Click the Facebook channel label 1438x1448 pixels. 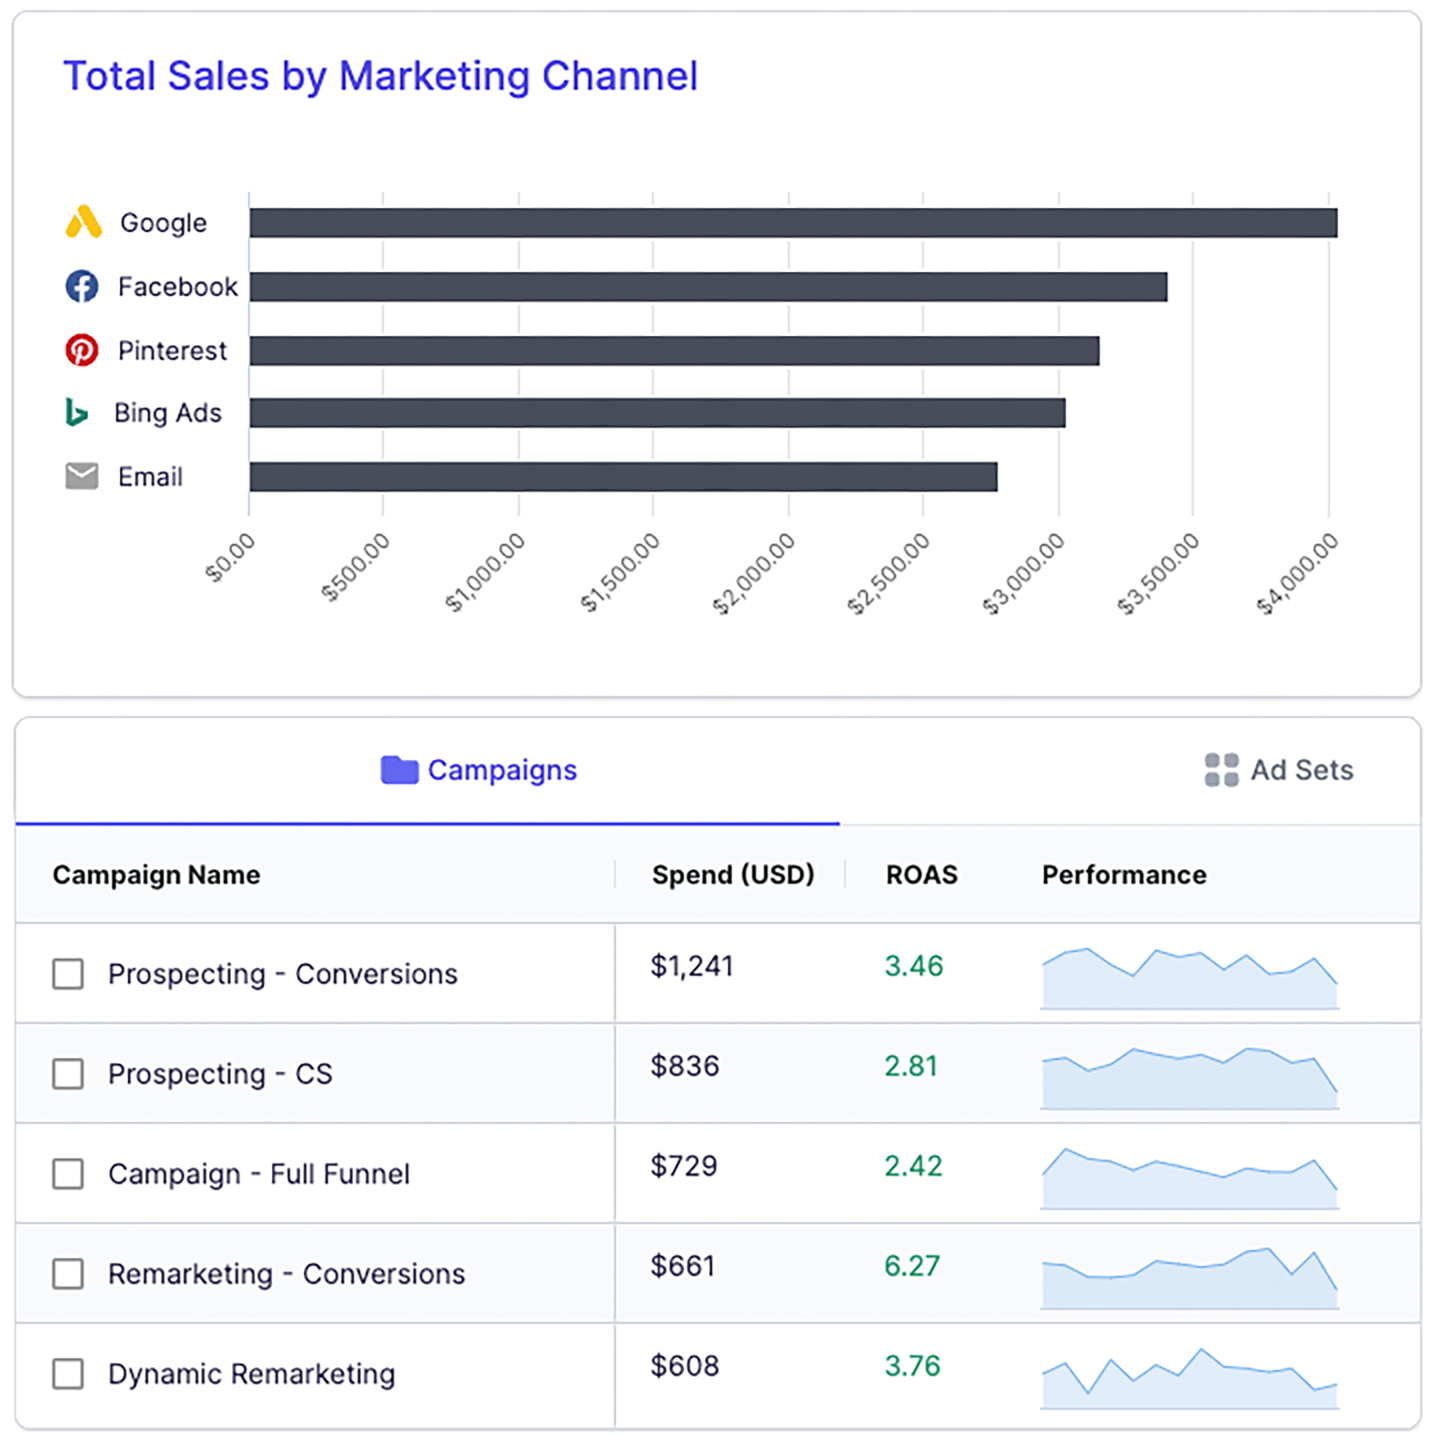tap(178, 287)
